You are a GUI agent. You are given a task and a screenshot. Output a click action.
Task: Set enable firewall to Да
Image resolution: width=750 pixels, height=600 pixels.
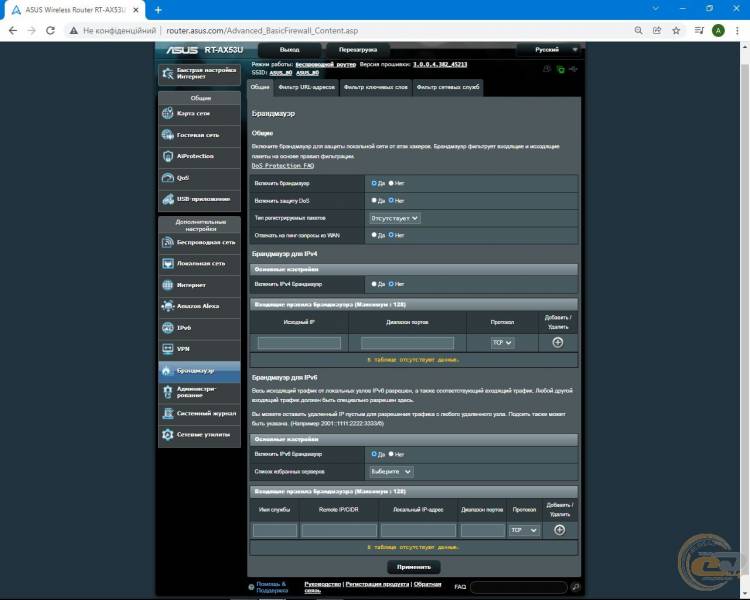click(374, 183)
